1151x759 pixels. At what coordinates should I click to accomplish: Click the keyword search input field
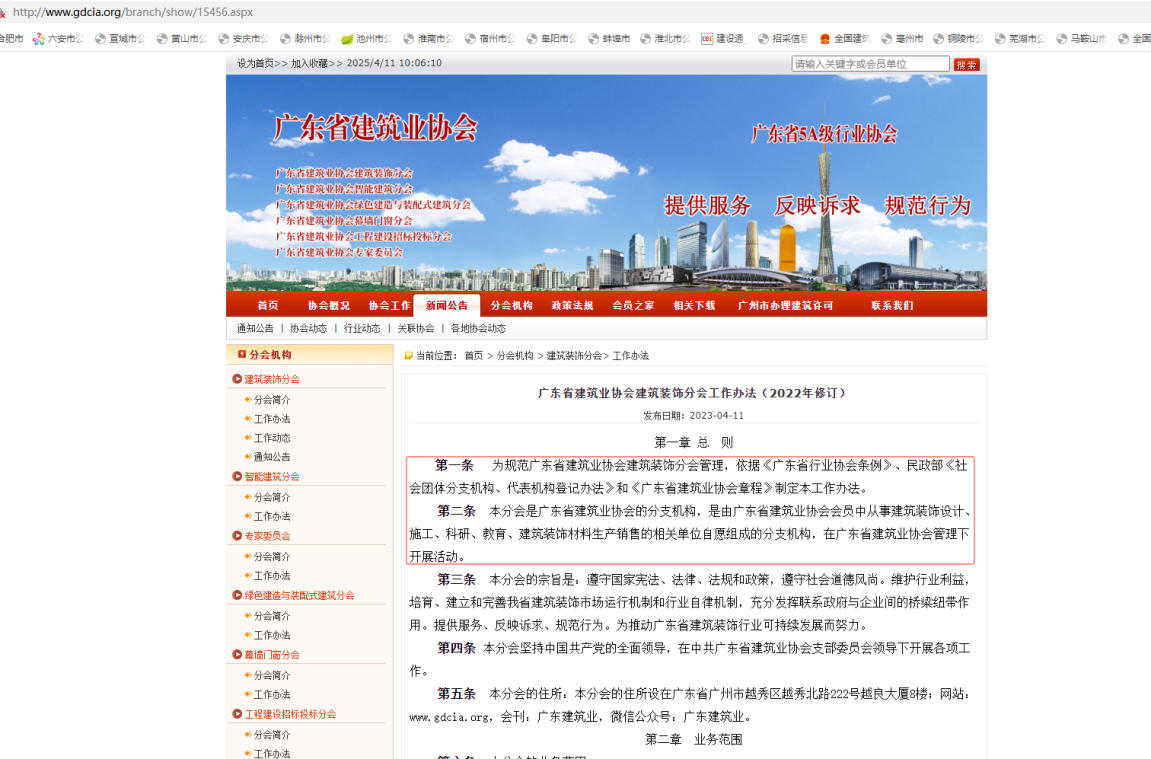pos(870,64)
